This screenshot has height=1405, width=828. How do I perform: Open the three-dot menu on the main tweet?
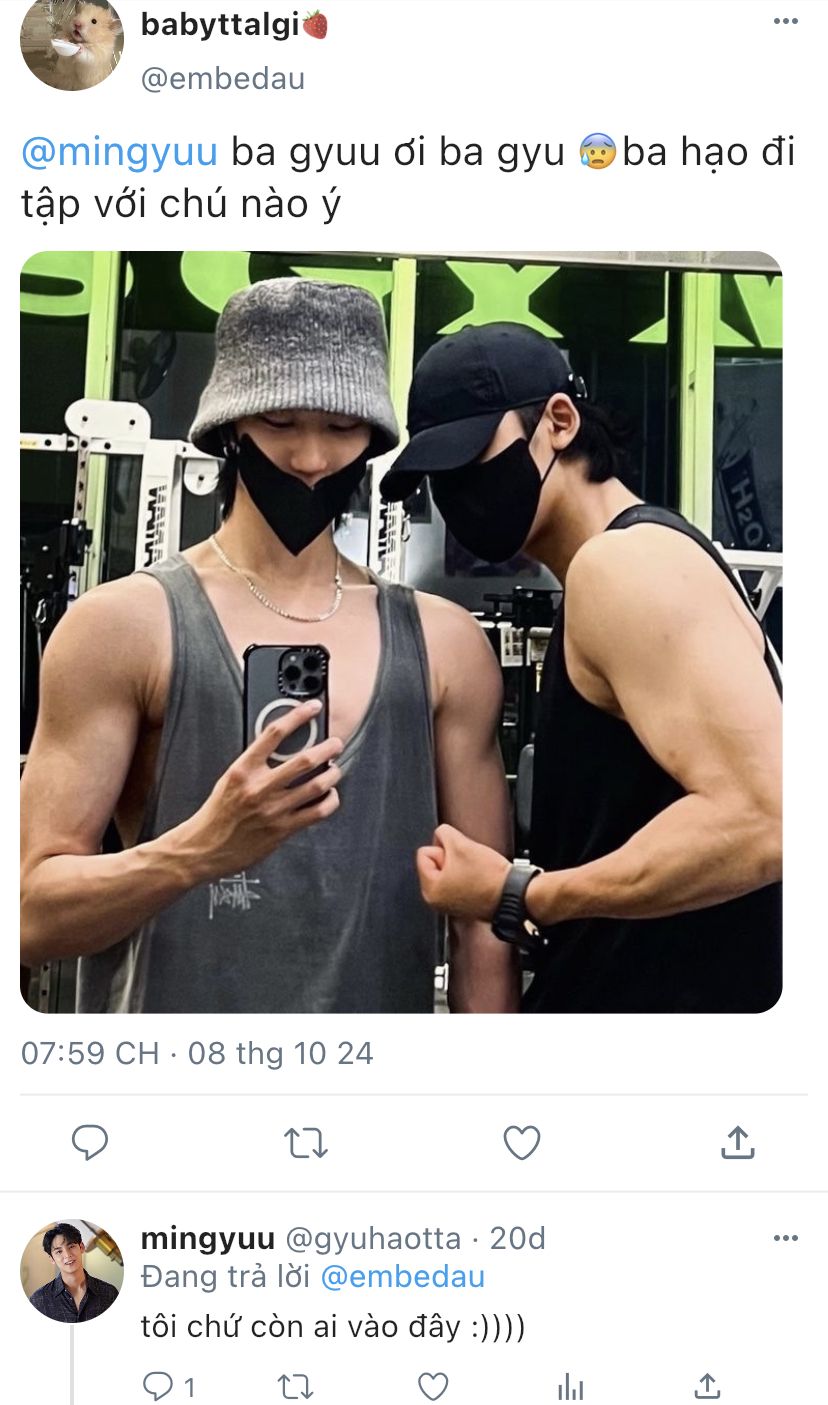(786, 22)
